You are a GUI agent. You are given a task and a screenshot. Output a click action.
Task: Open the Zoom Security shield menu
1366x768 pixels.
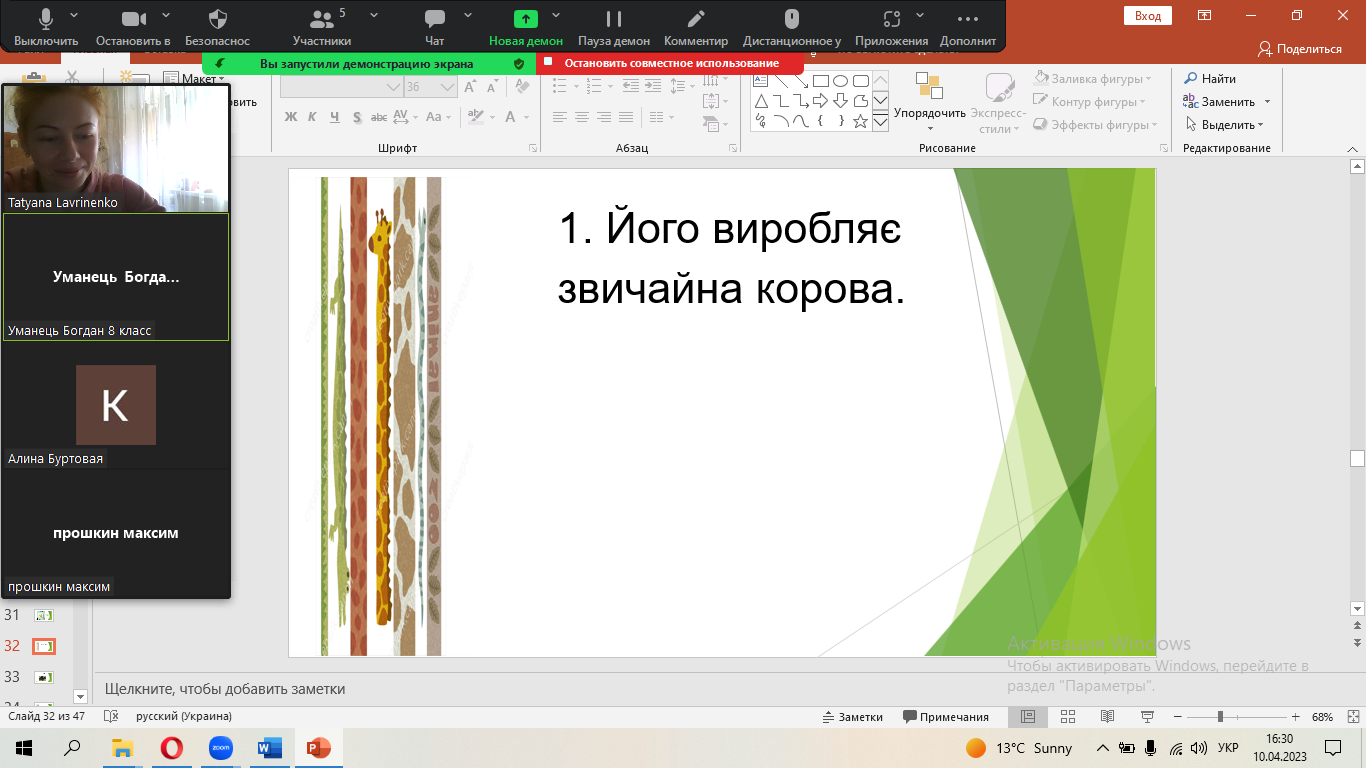pos(217,27)
